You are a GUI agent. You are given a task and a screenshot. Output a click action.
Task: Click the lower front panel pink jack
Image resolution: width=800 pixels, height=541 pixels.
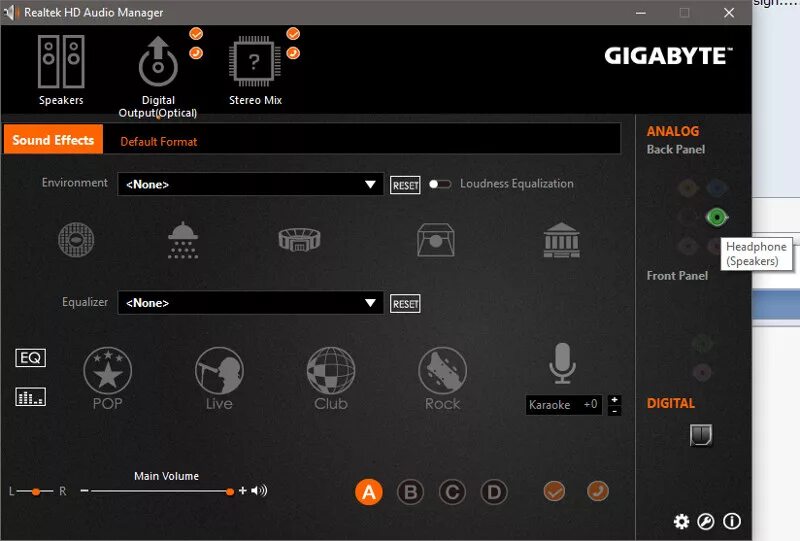(x=702, y=372)
